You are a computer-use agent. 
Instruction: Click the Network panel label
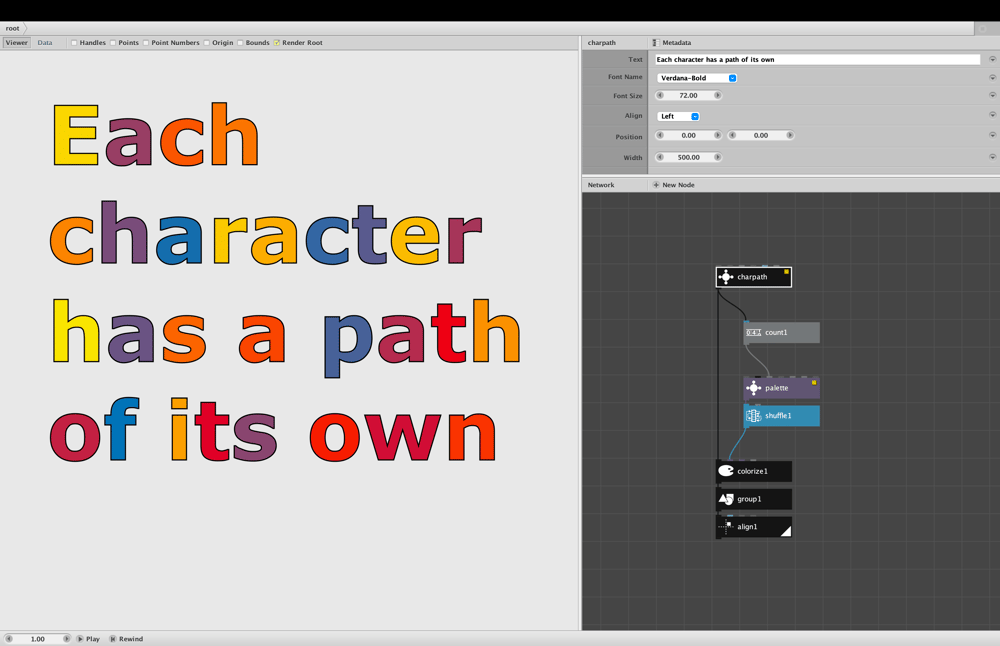tap(601, 185)
